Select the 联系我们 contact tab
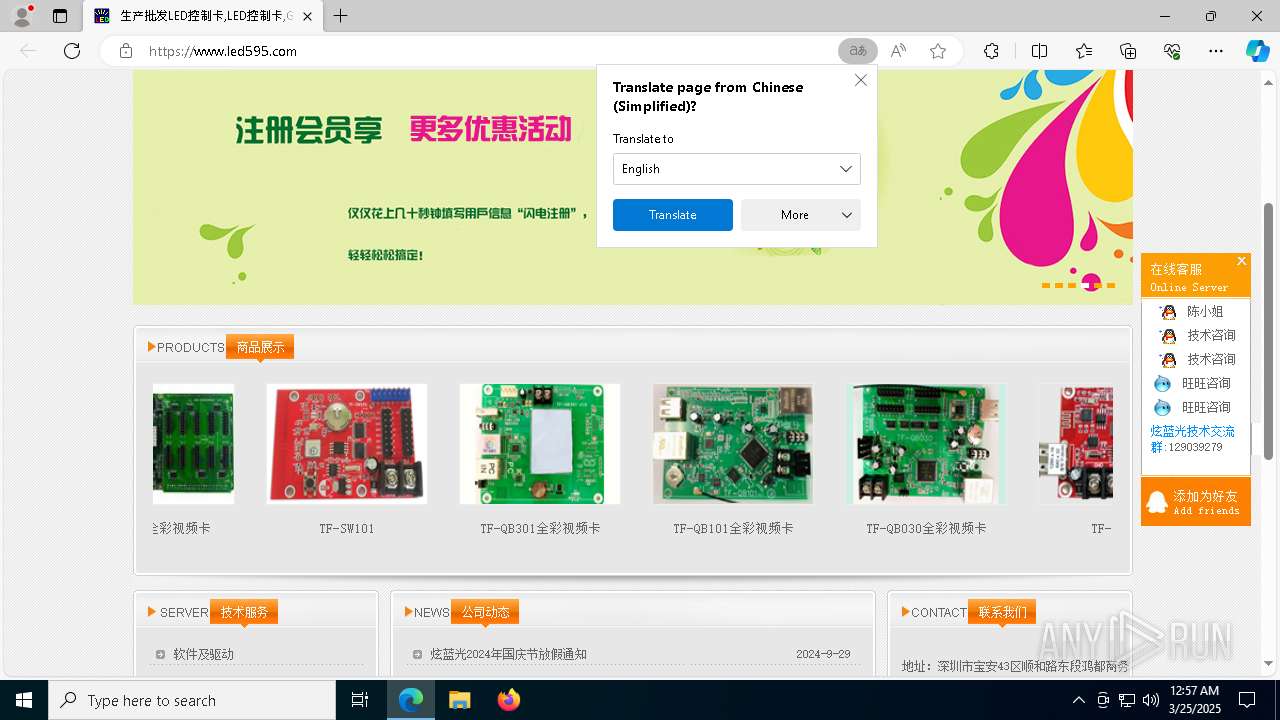The height and width of the screenshot is (720, 1280). 1002,612
